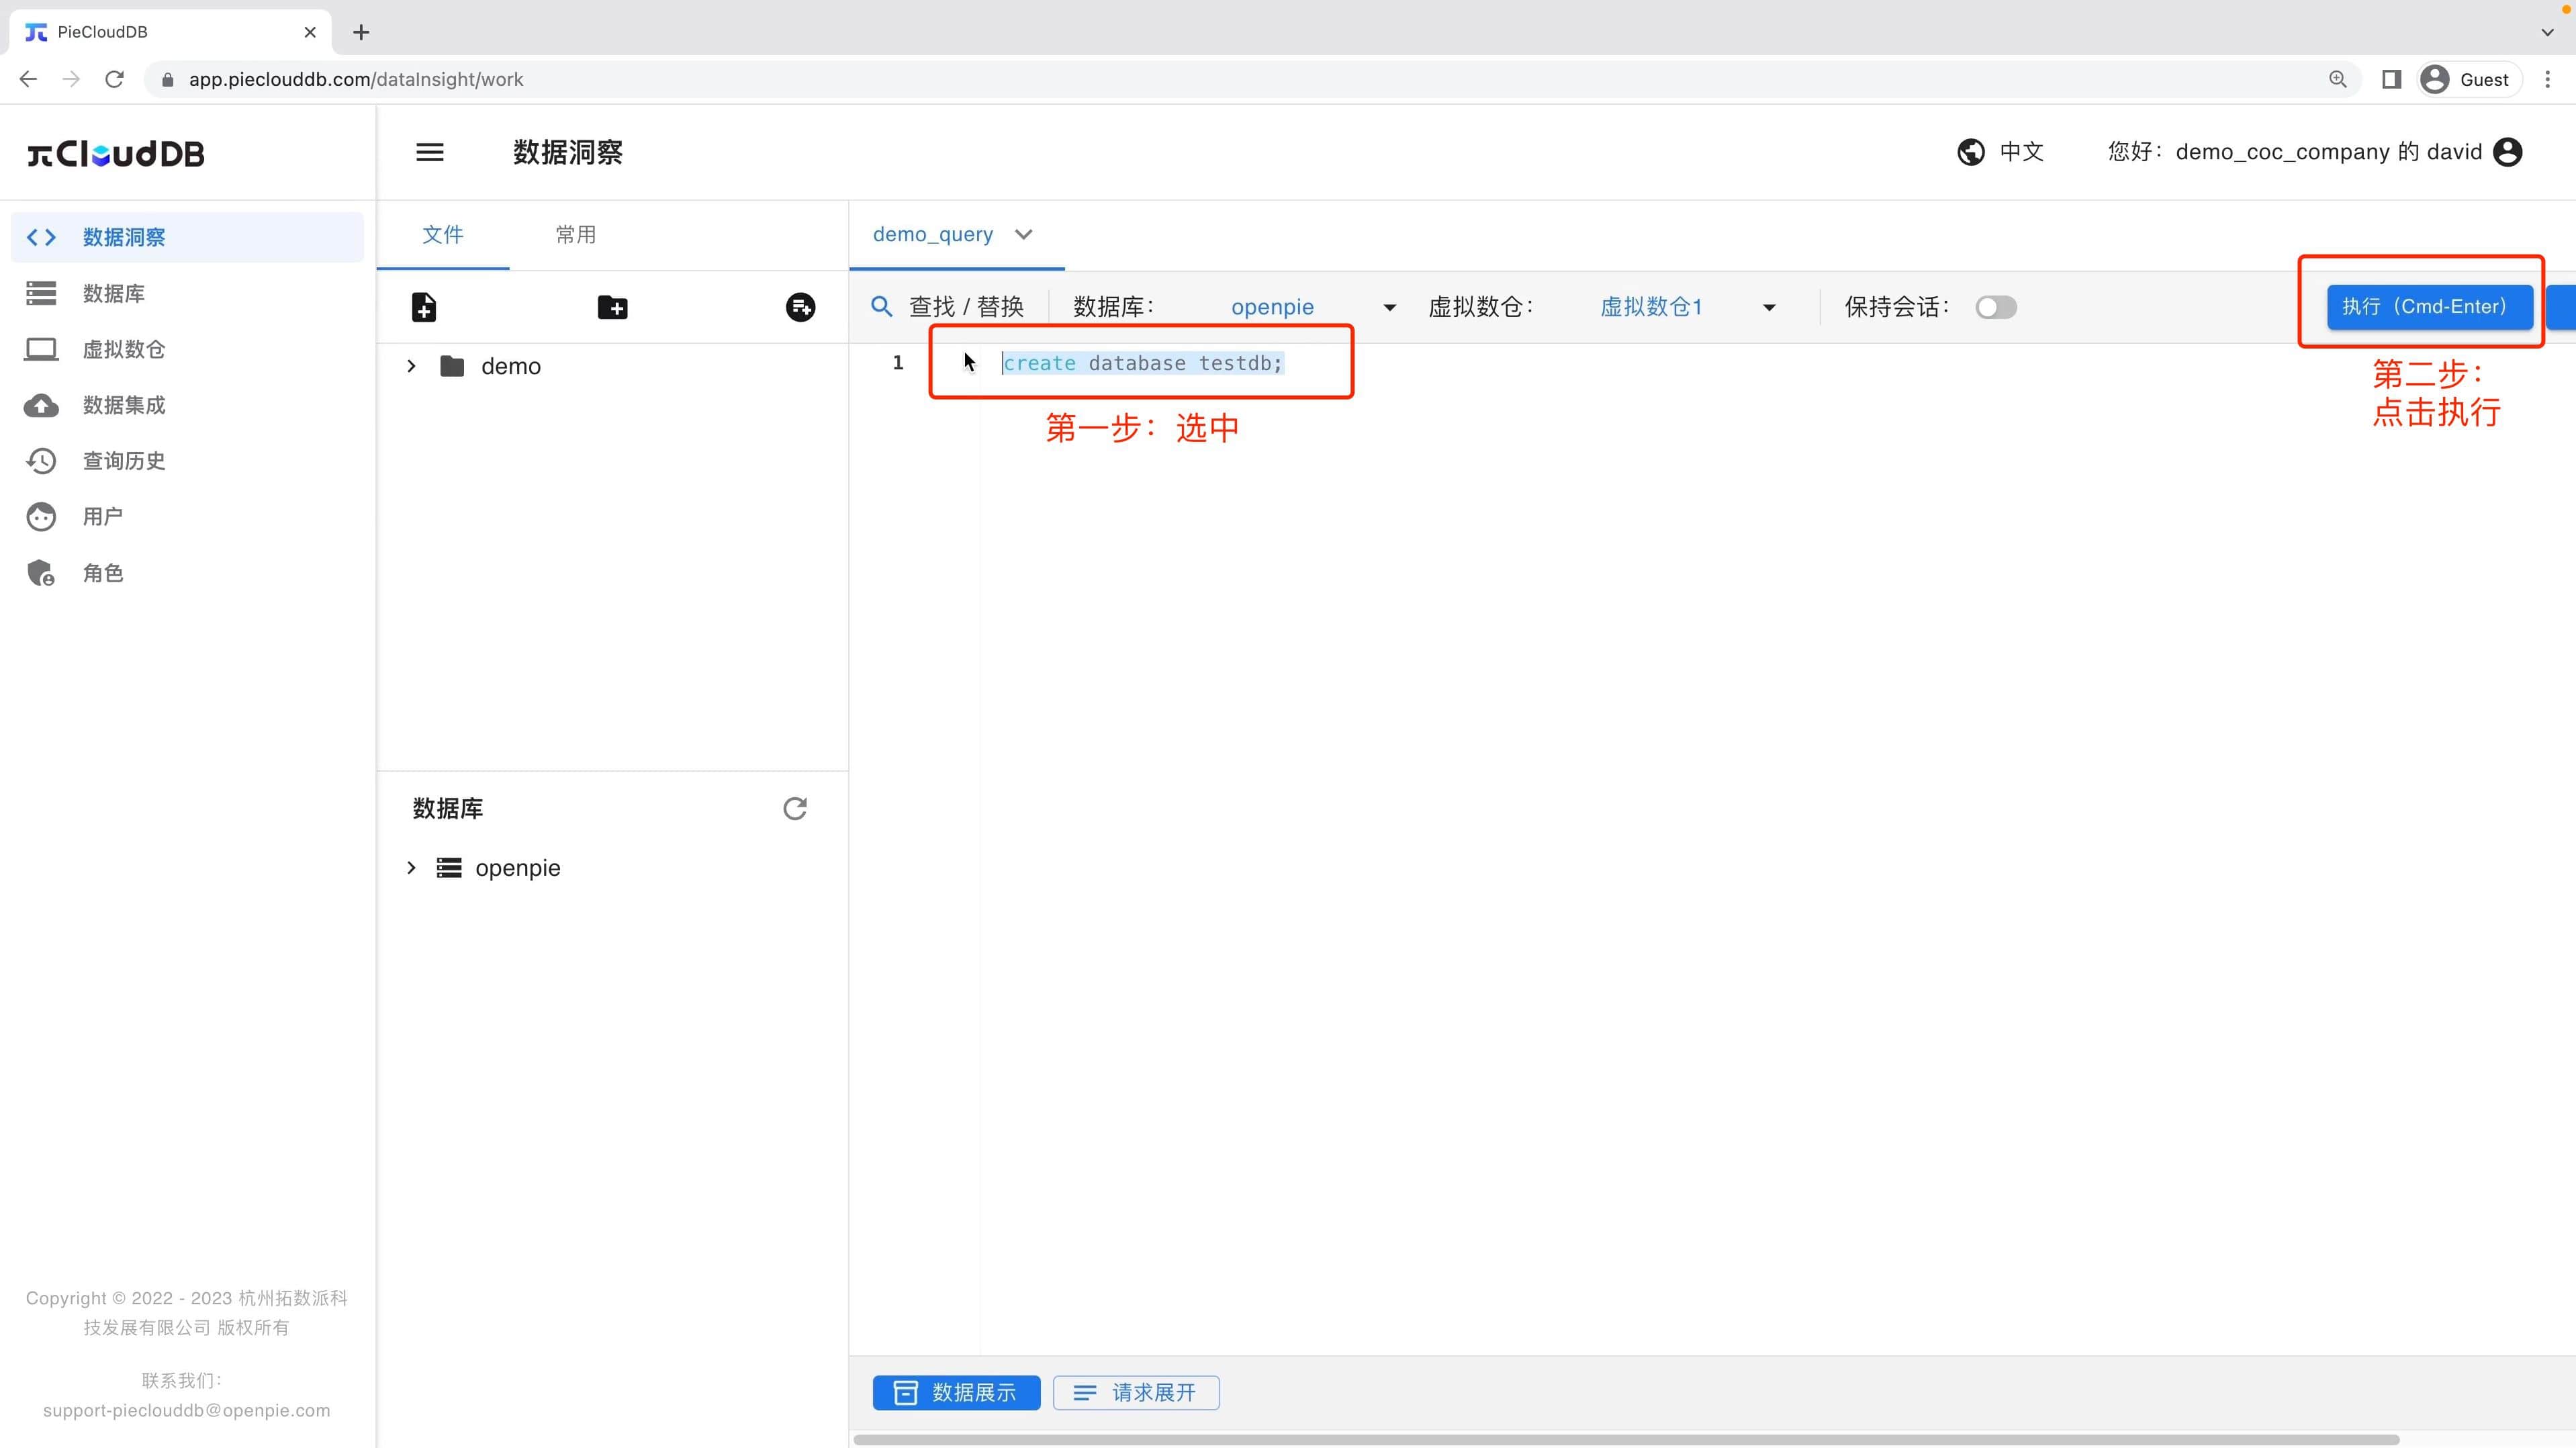
Task: Click the new file icon
Action: 424,307
